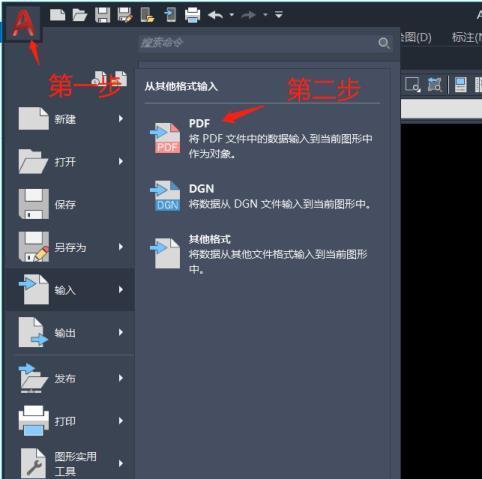Choose PDF import option
The width and height of the screenshot is (482, 479).
point(261,138)
